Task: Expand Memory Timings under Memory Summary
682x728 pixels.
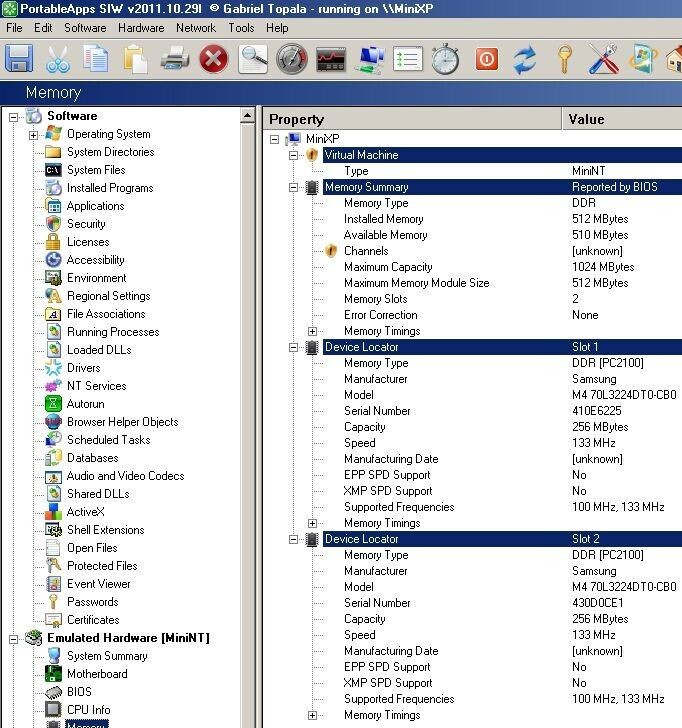Action: [312, 332]
